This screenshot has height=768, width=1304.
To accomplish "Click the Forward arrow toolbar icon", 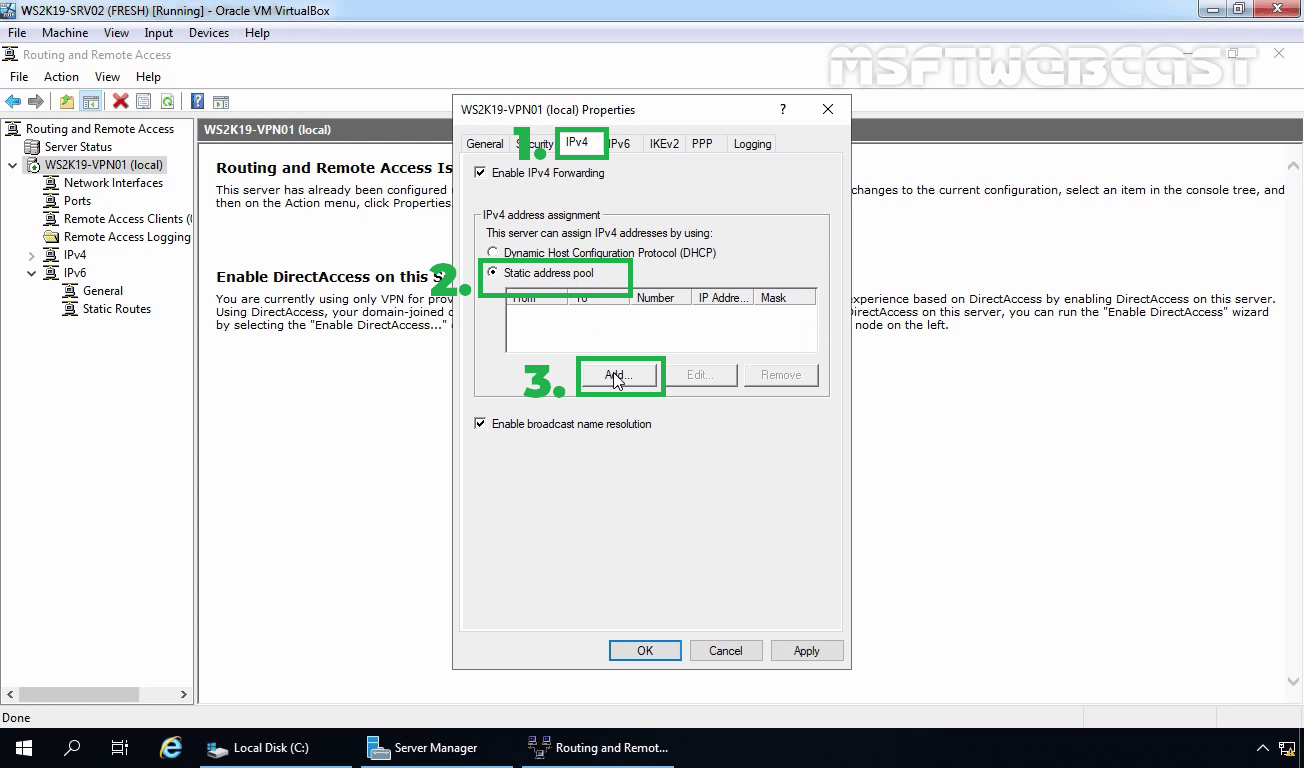I will click(36, 101).
